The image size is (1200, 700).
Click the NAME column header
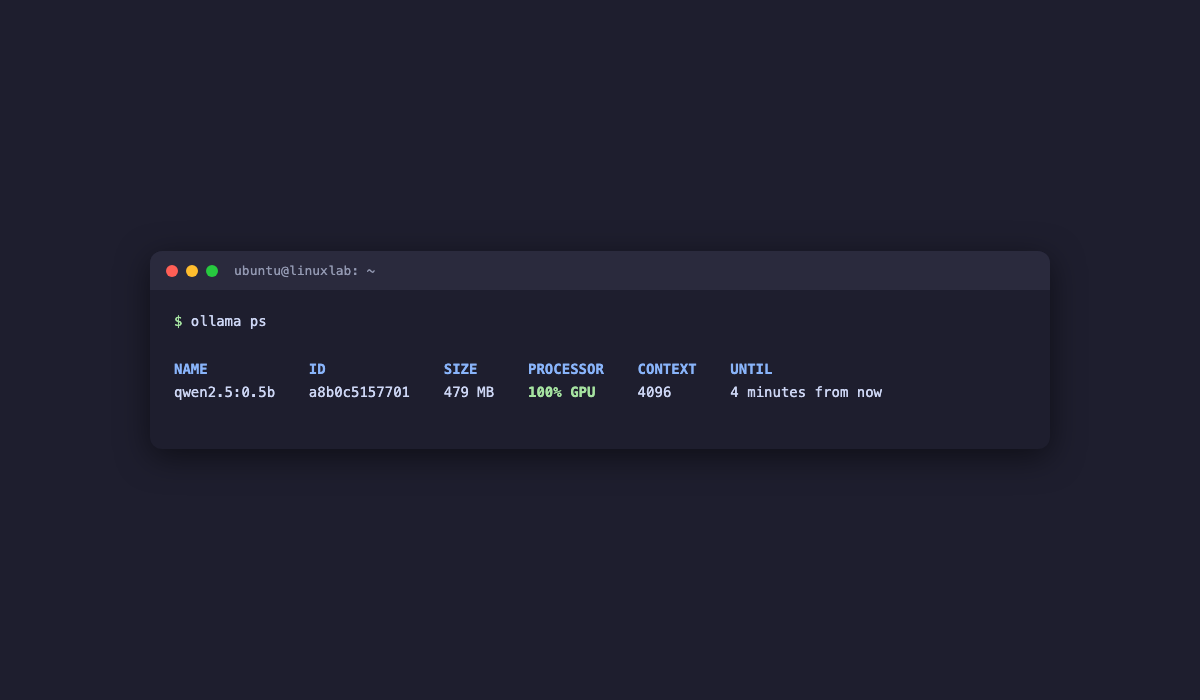[x=191, y=369]
